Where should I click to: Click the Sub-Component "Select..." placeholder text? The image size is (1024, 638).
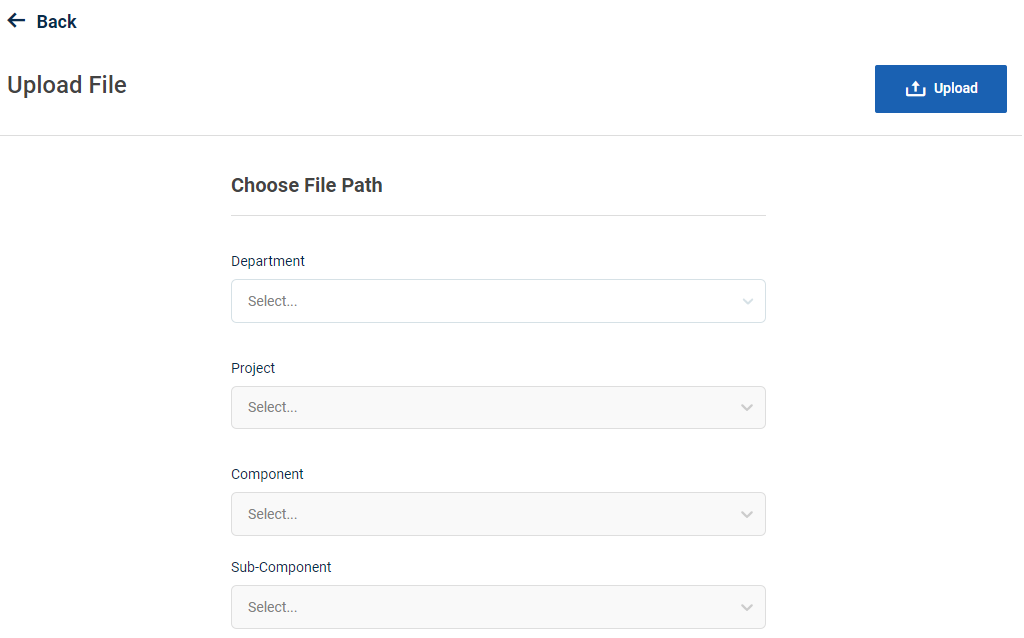273,607
